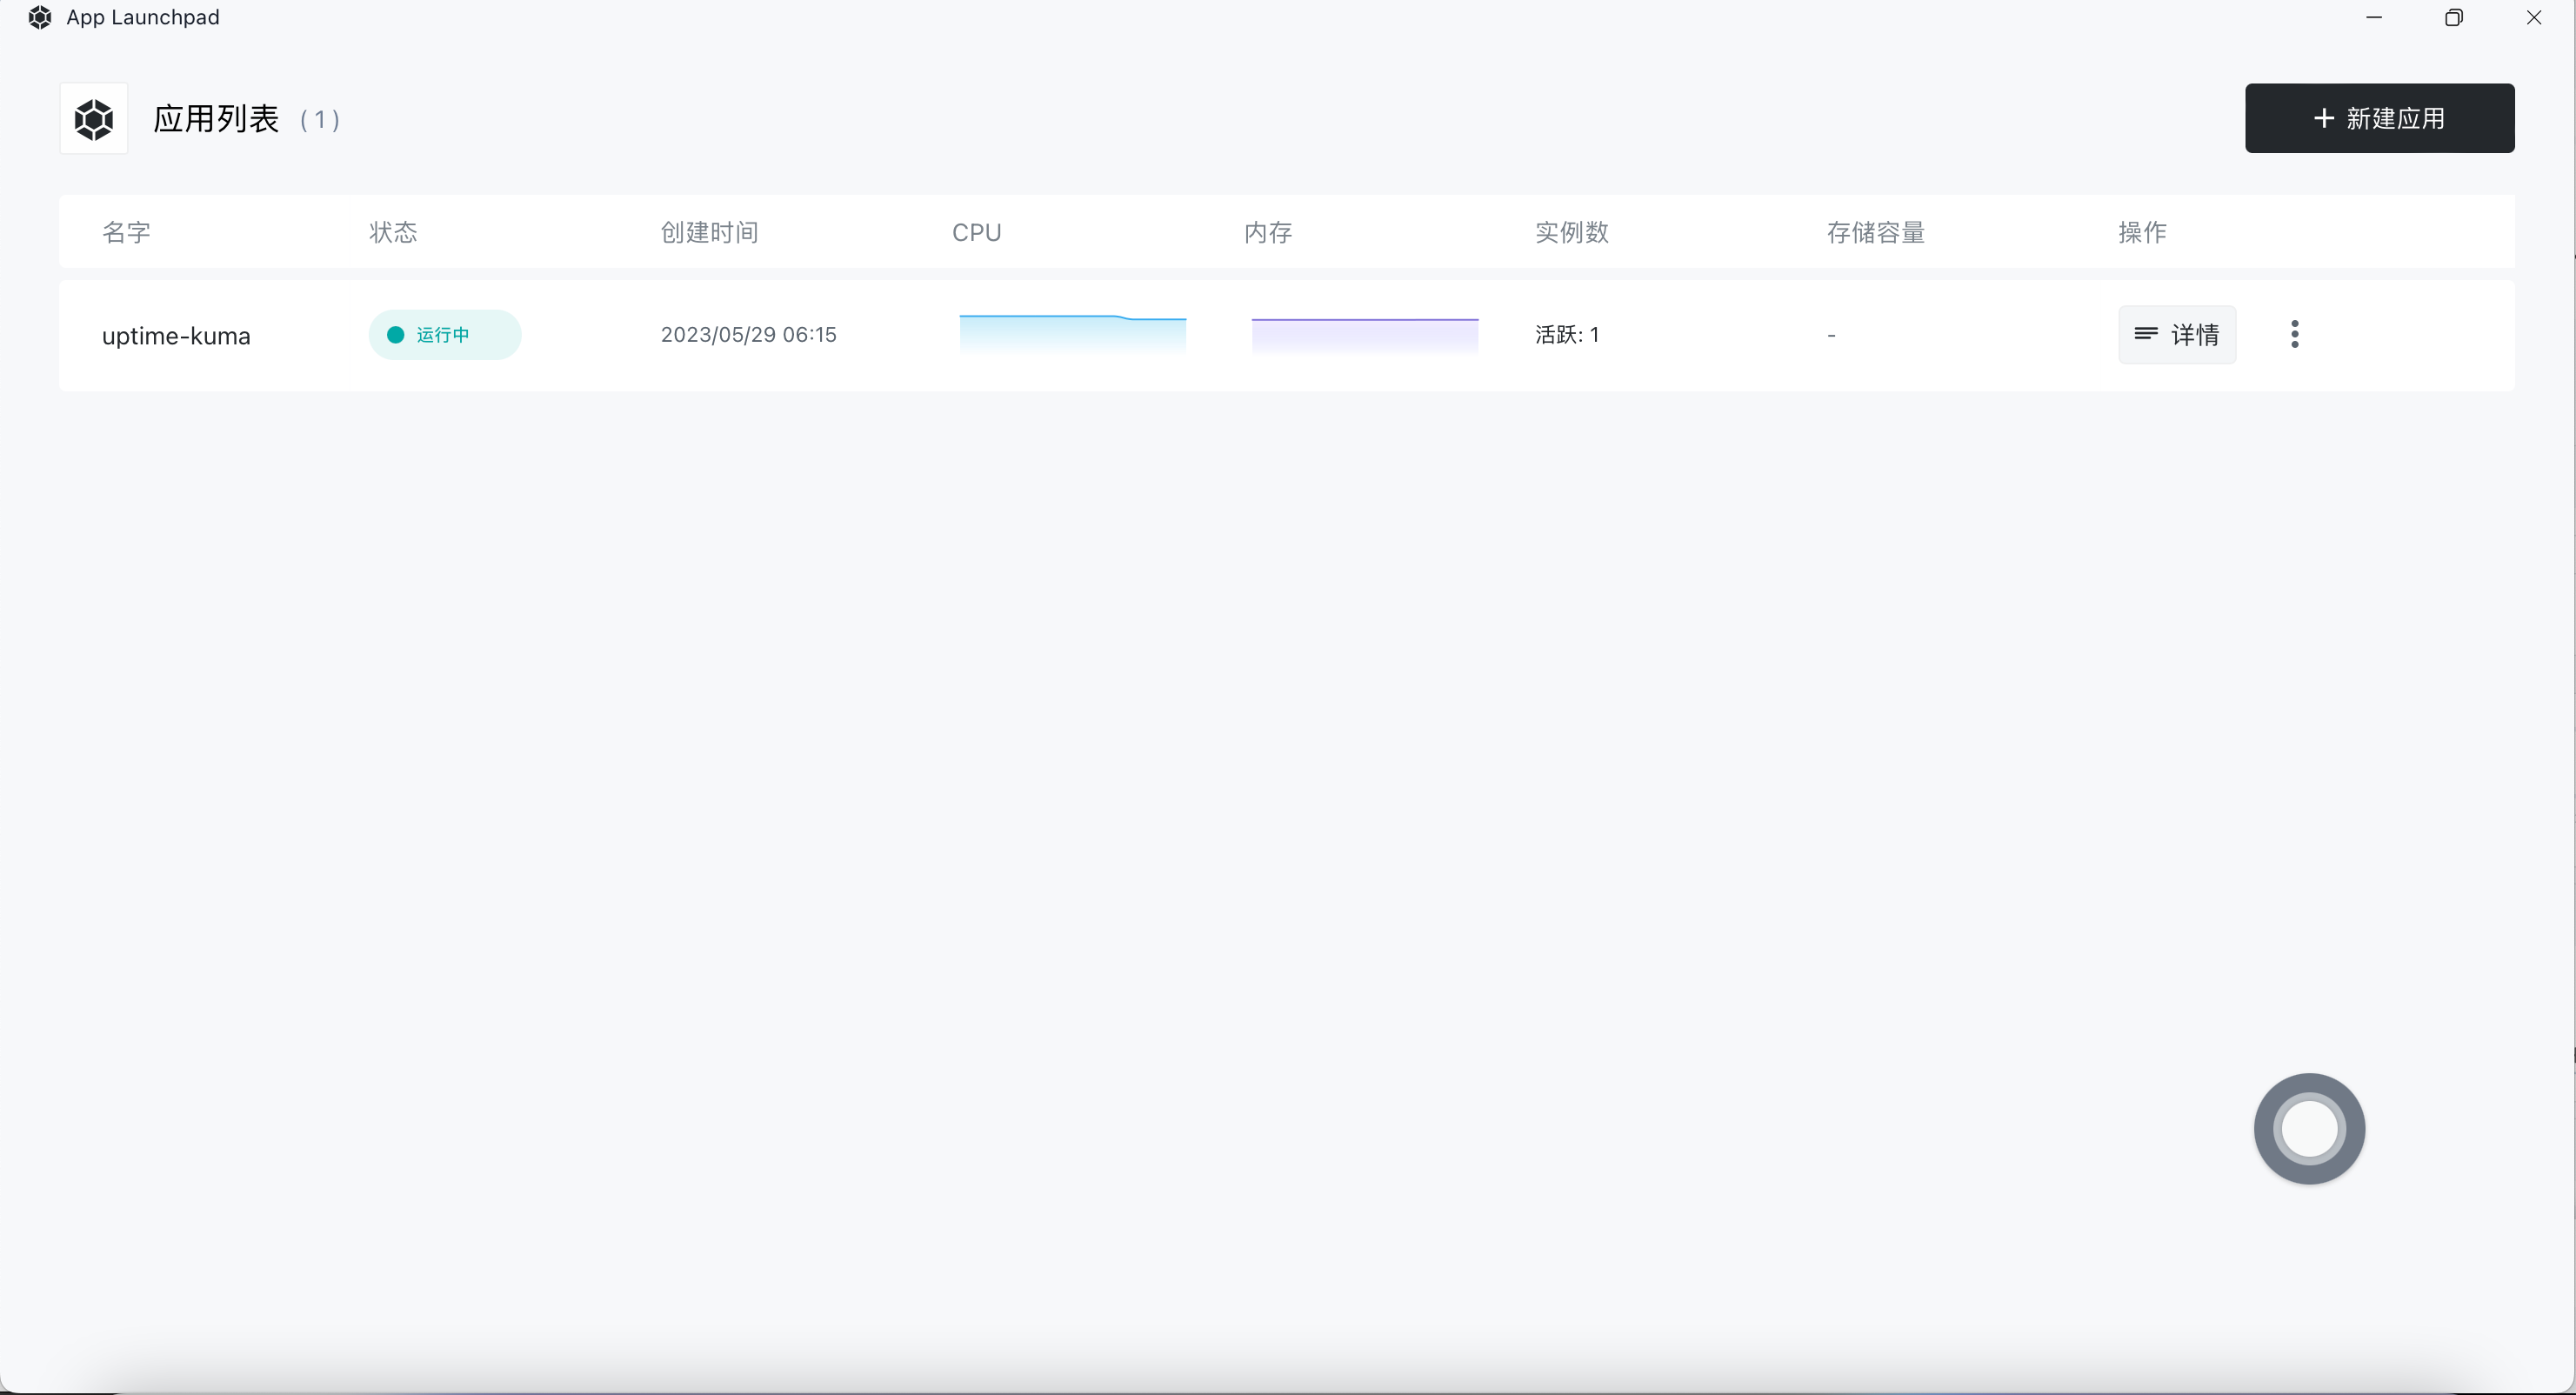This screenshot has height=1395, width=2576.
Task: Open the three-dot more menu for uptime-kuma
Action: [2294, 334]
